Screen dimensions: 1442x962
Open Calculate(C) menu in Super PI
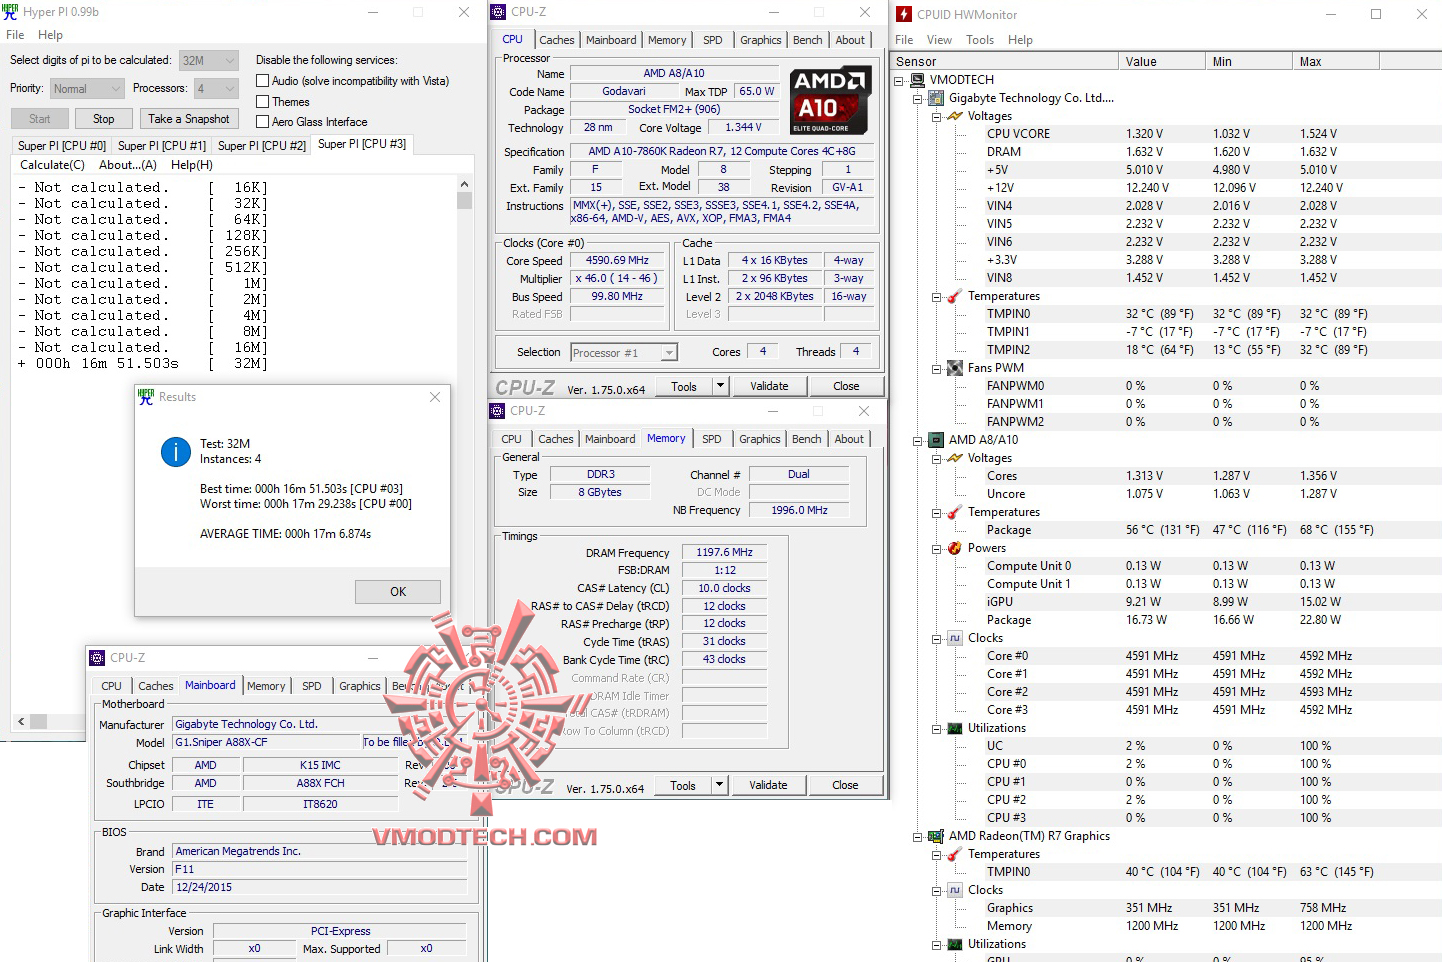click(52, 165)
